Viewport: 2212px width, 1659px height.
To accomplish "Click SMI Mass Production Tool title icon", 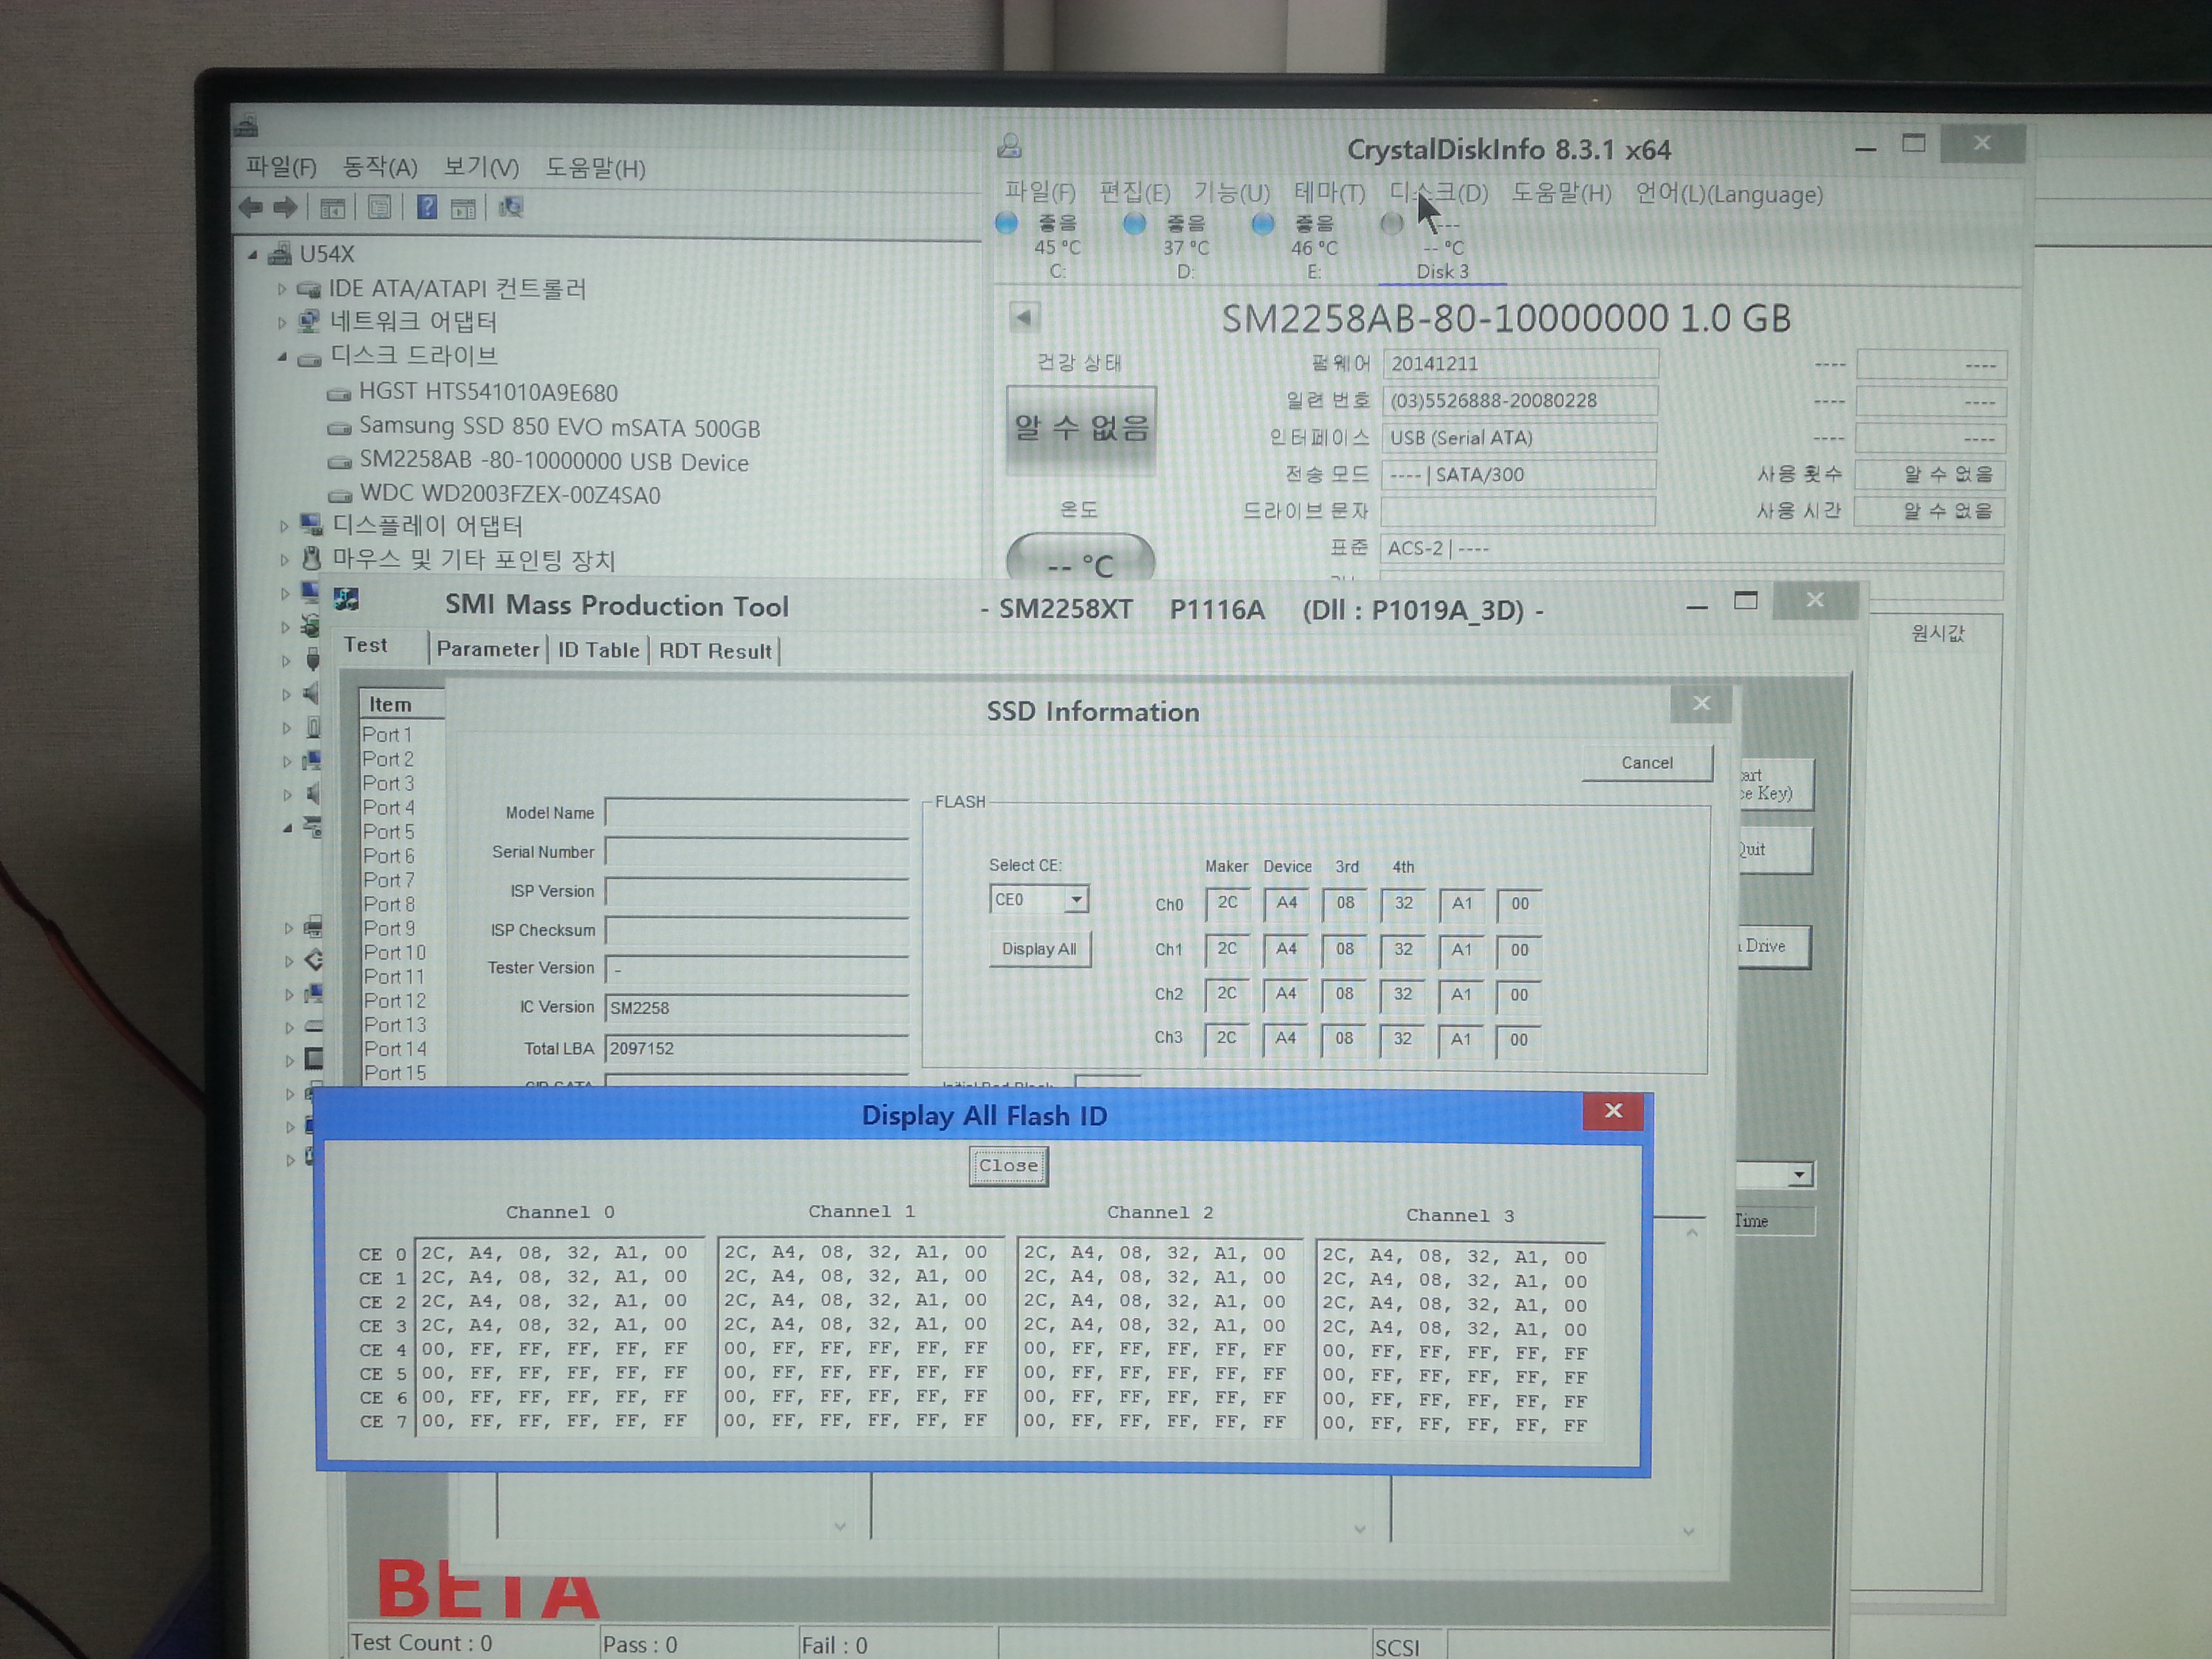I will pyautogui.click(x=347, y=600).
